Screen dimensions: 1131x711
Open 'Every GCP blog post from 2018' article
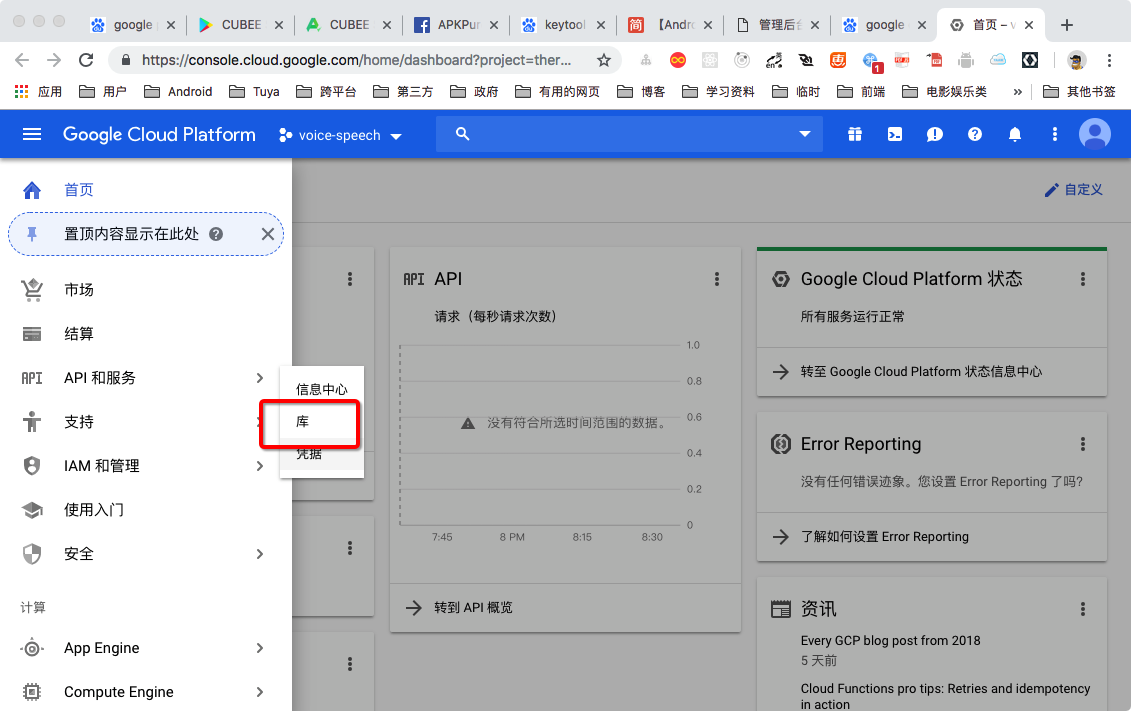[x=890, y=640]
